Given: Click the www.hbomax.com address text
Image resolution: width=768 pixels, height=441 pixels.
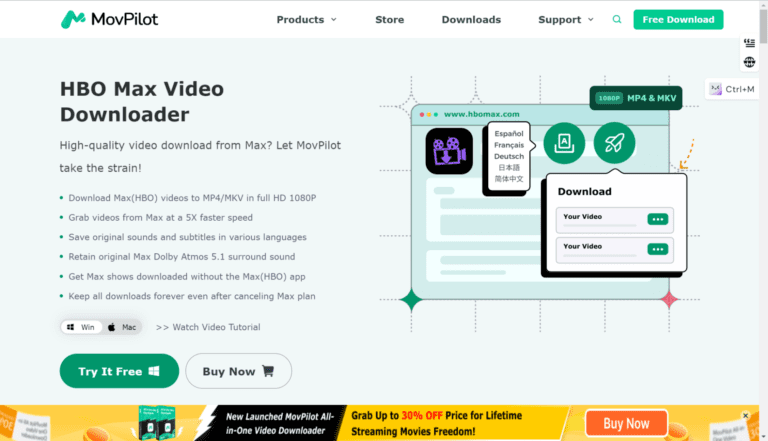Looking at the screenshot, I should click(481, 114).
